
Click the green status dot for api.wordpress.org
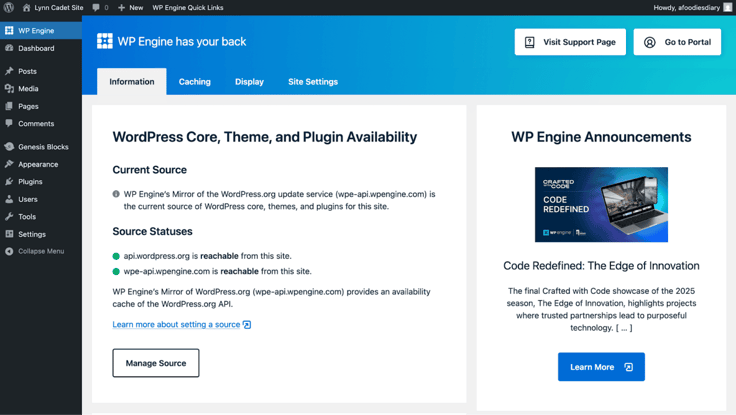tap(116, 256)
